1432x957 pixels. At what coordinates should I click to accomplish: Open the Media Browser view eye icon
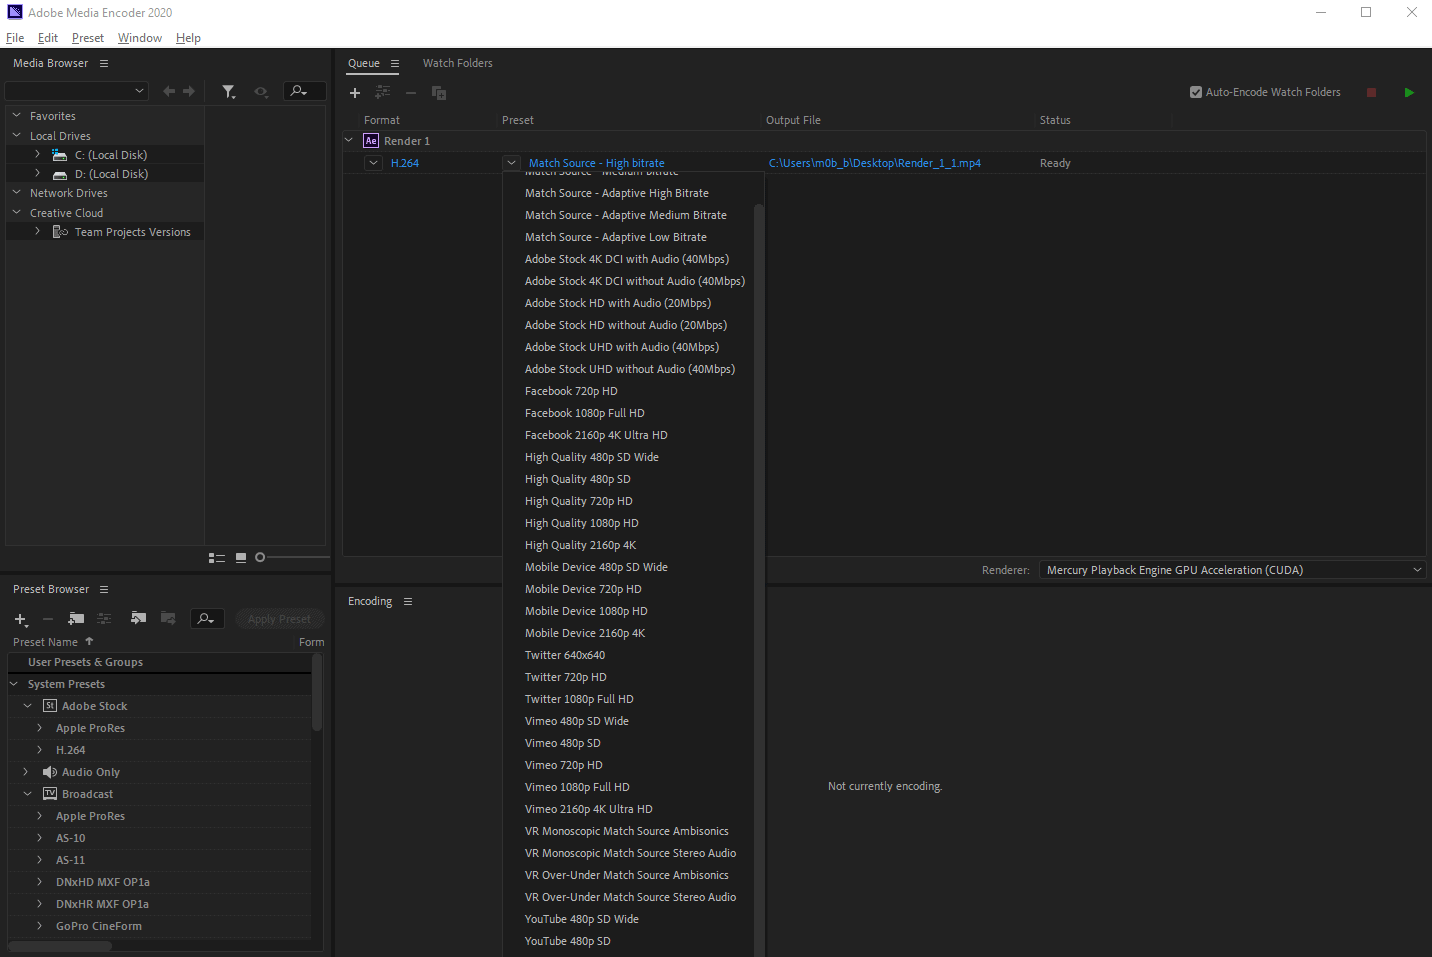[x=261, y=91]
